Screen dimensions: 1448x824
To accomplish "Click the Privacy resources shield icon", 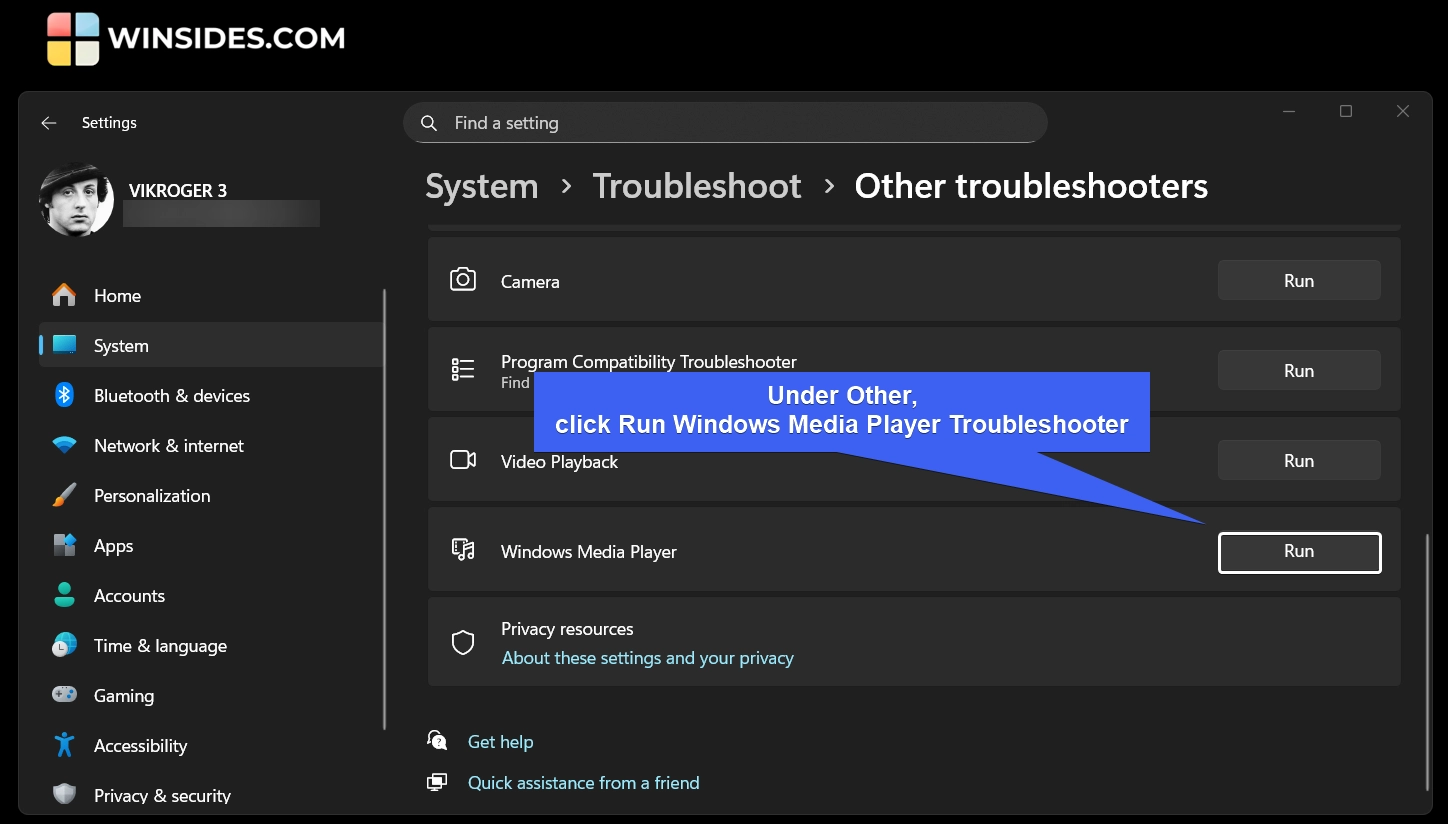I will pyautogui.click(x=463, y=642).
